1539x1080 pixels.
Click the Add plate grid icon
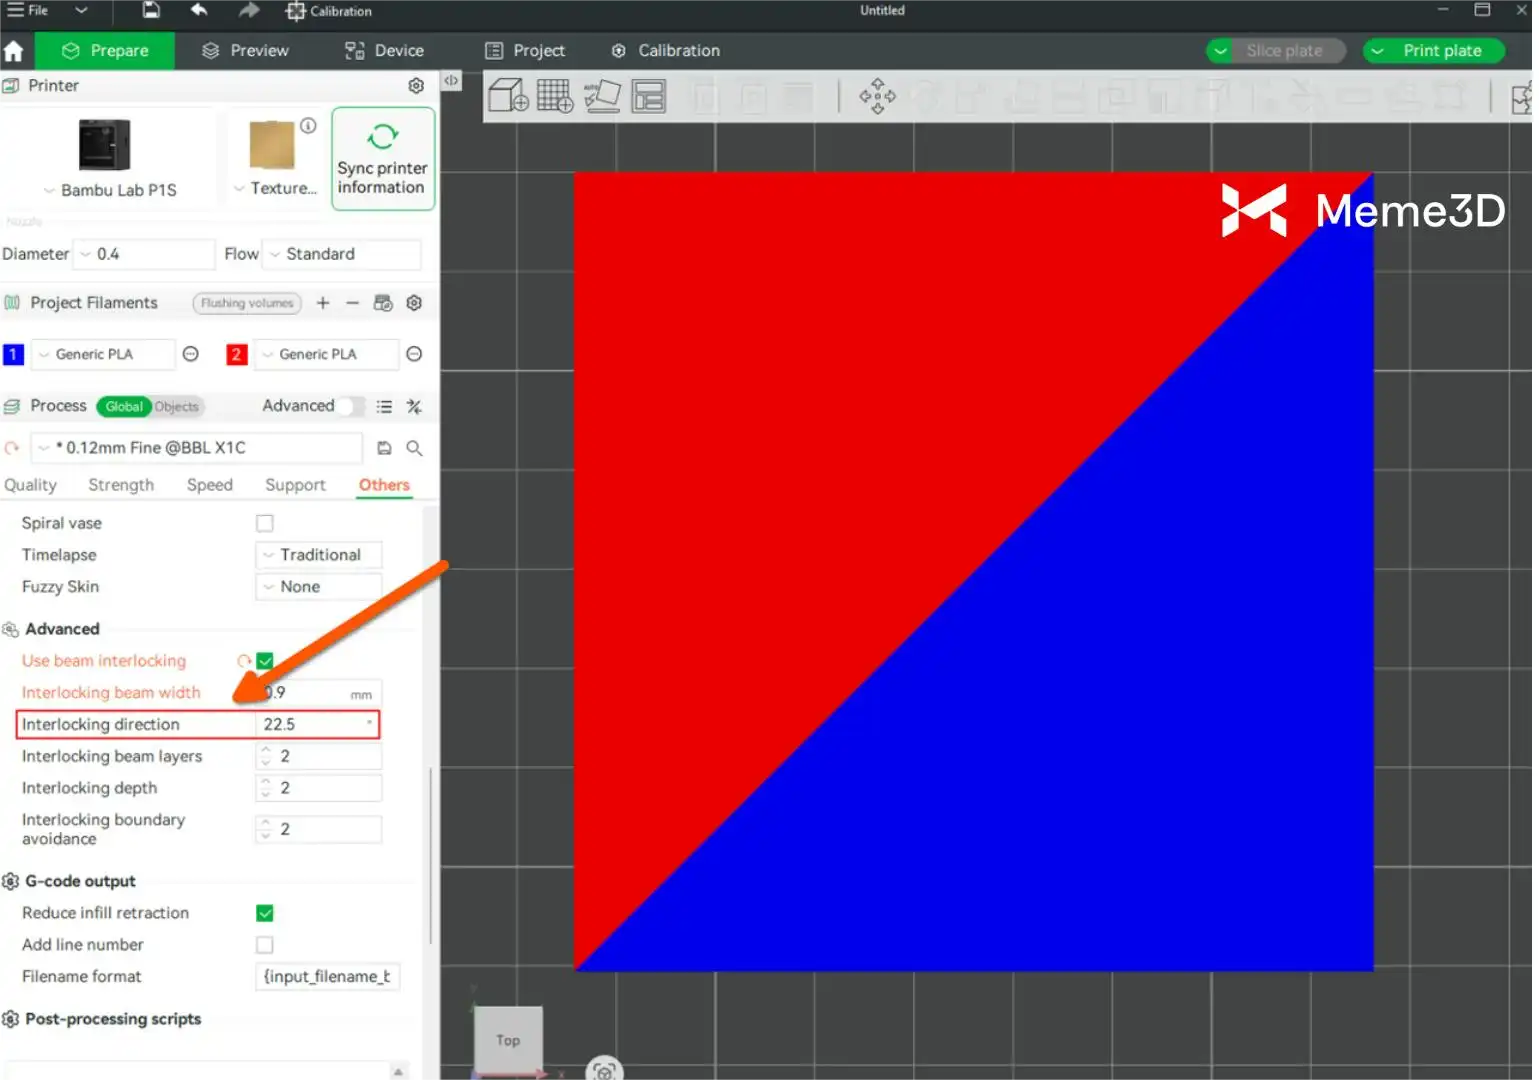coord(555,96)
